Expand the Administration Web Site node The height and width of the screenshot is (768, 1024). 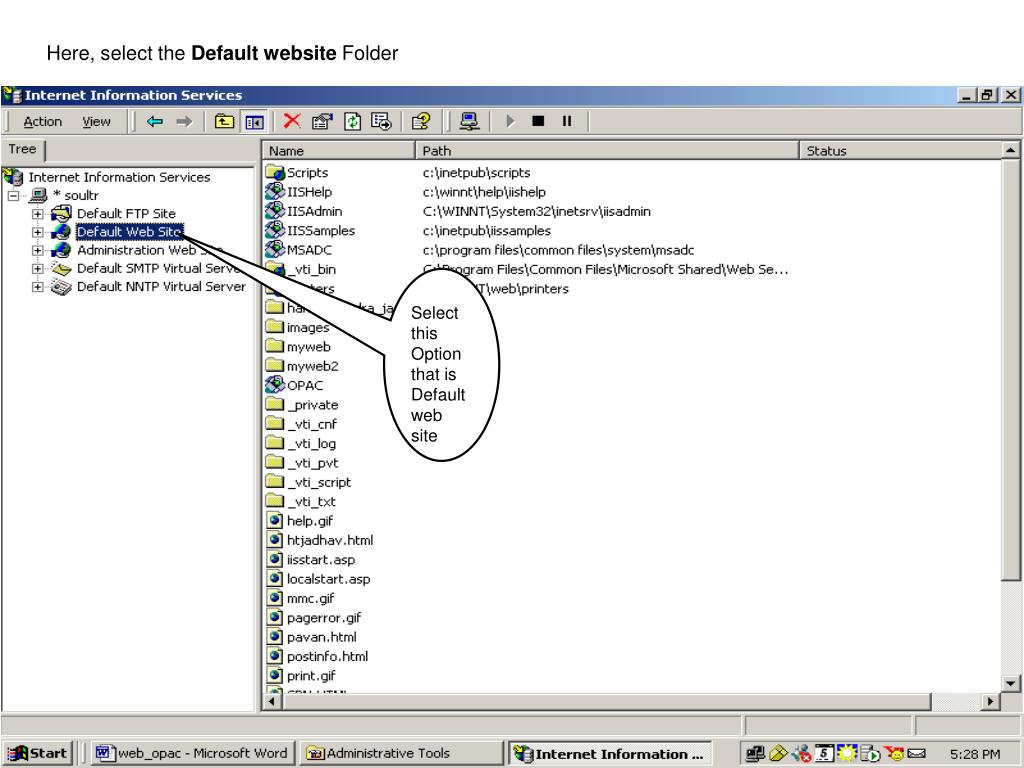(38, 250)
